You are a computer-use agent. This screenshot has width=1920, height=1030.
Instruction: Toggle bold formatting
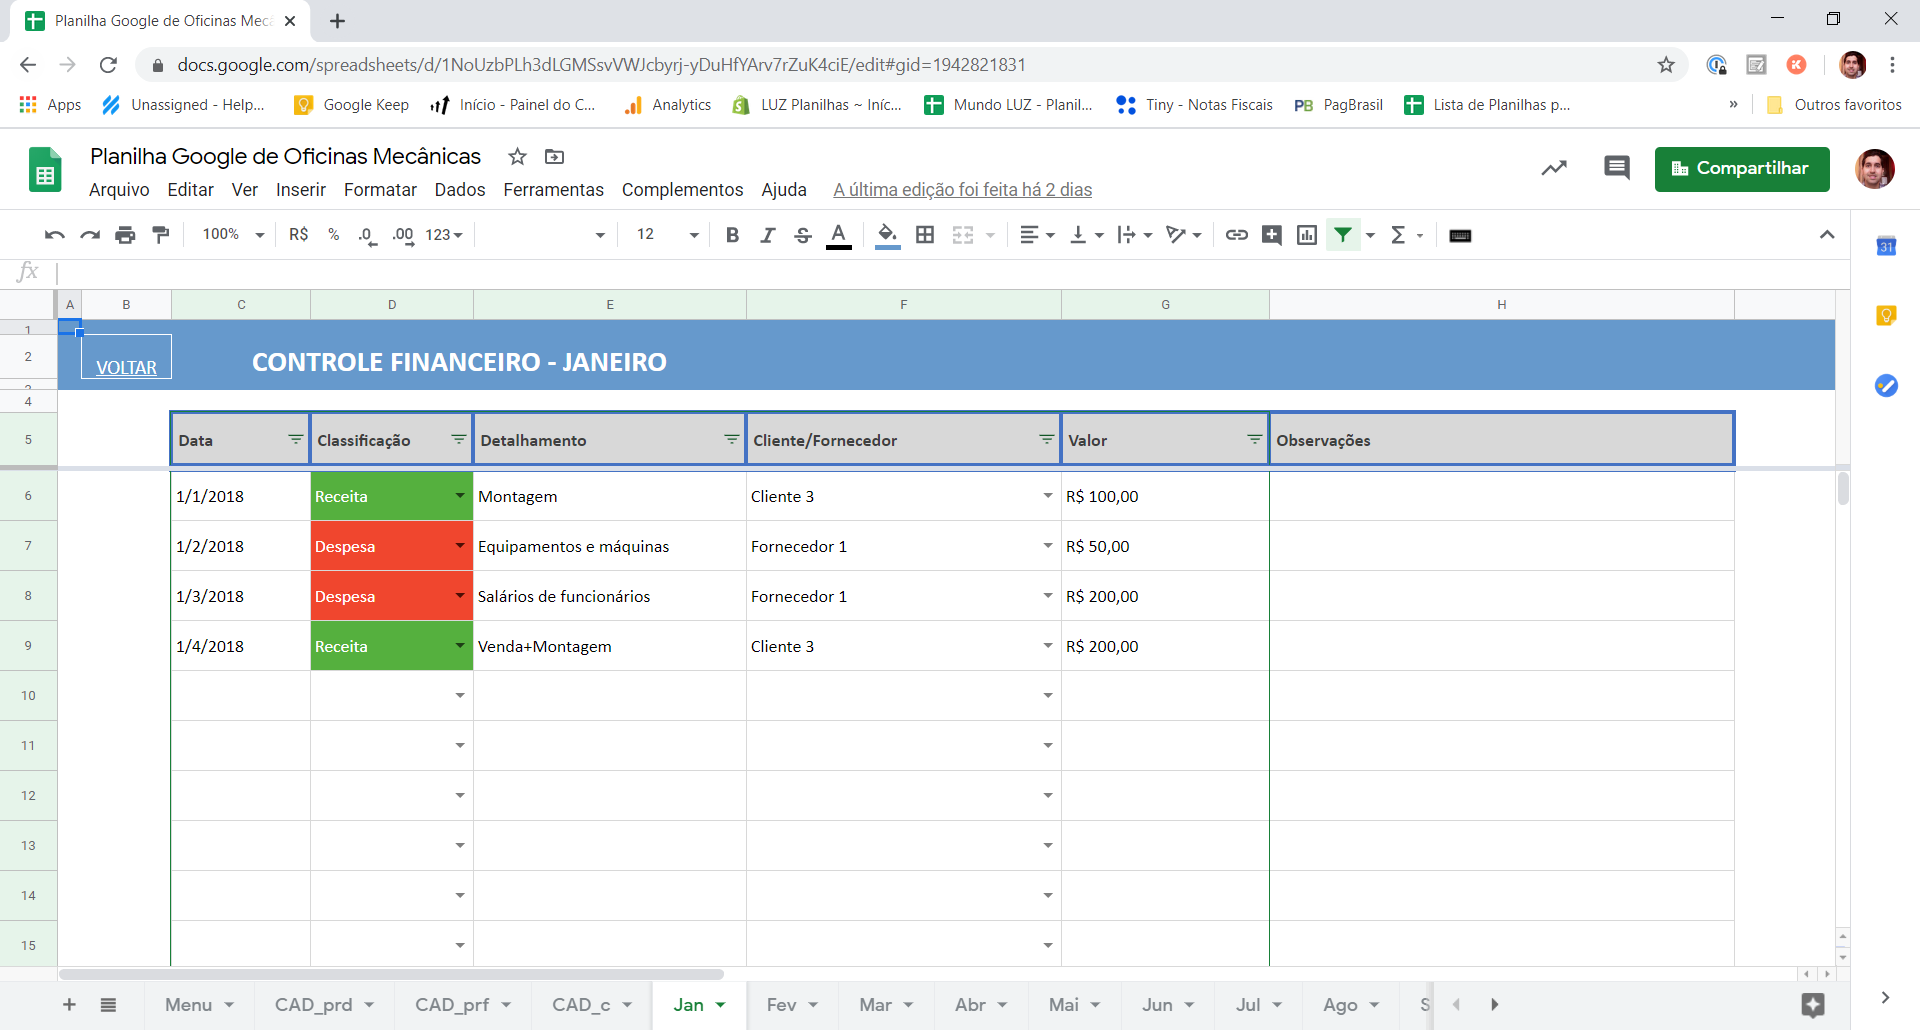(732, 235)
